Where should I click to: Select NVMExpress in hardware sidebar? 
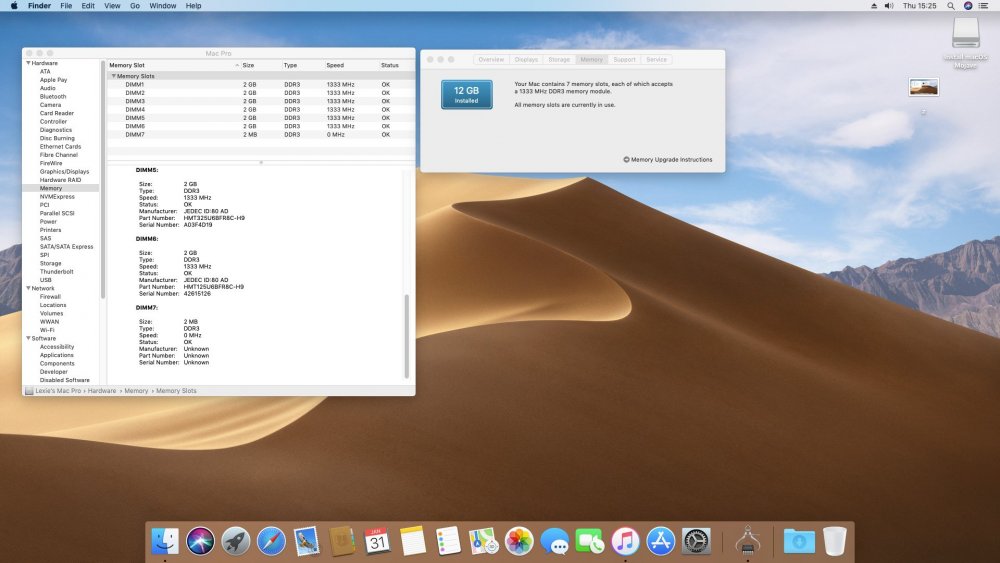(57, 196)
